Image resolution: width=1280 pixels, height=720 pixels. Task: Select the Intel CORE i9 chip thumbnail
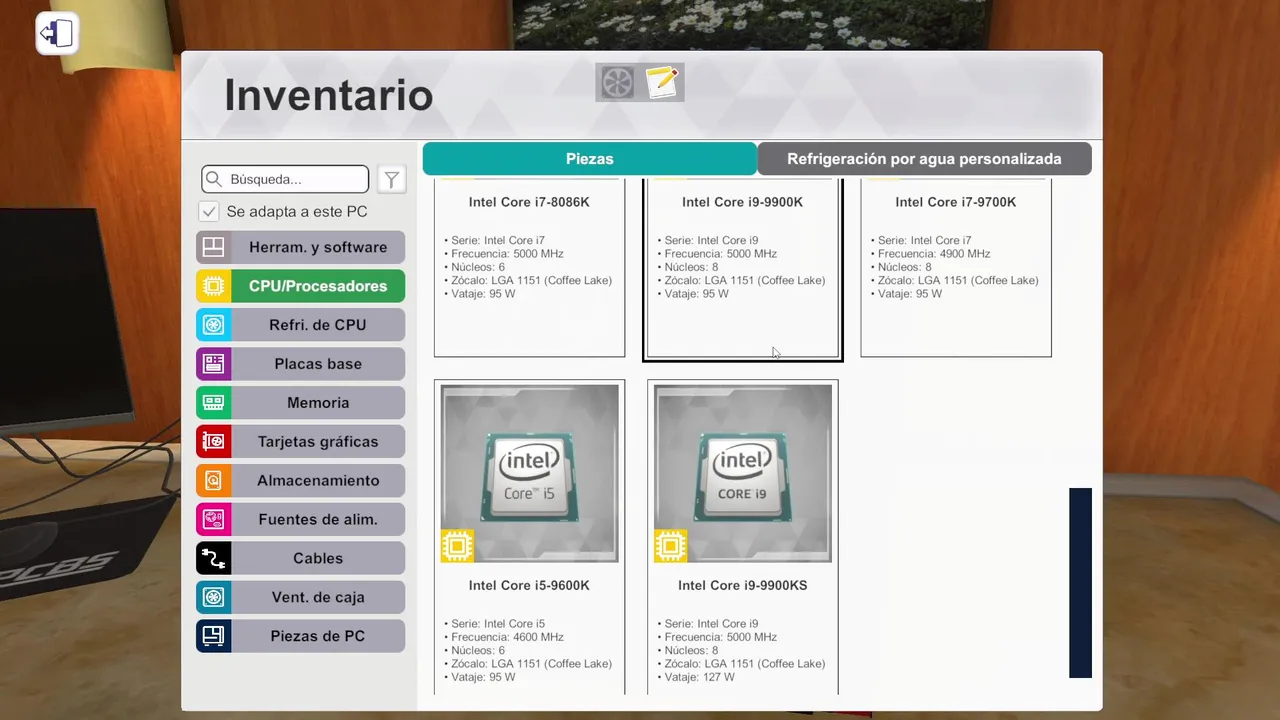click(743, 474)
